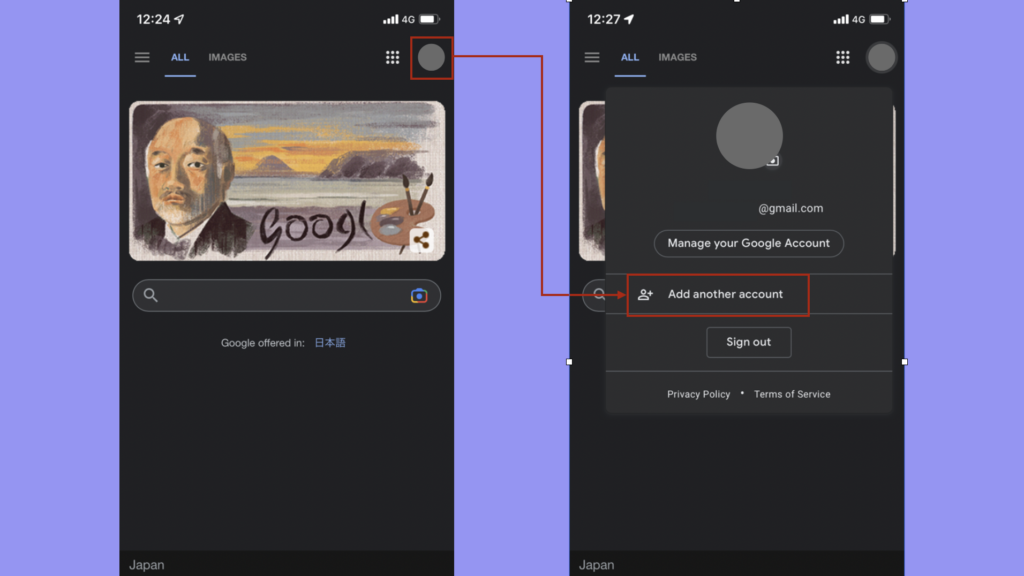
Task: Open hamburger menu in right phone screen
Action: (x=592, y=57)
